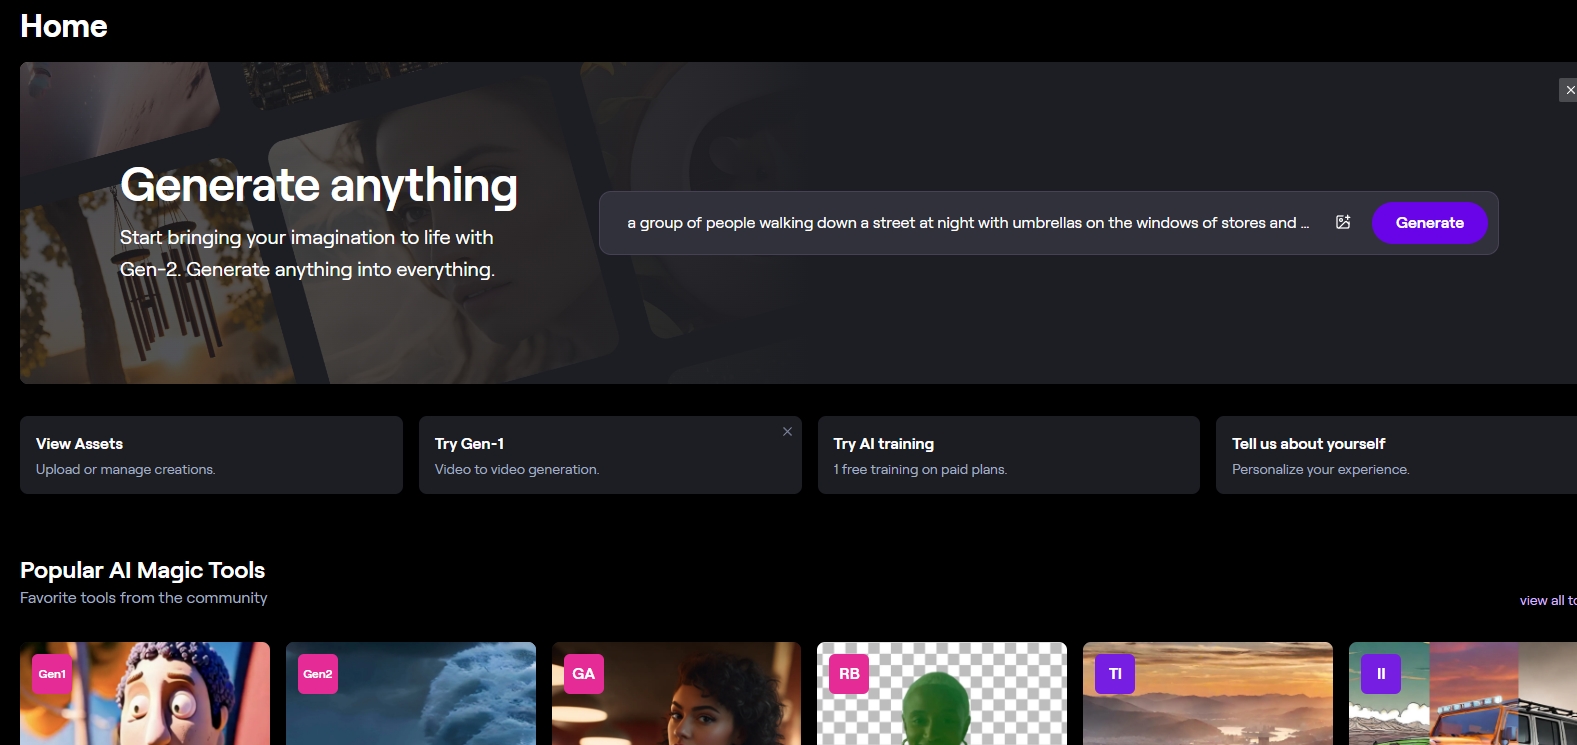The image size is (1577, 745).
Task: Open the sunset mountain landscape thumbnail
Action: coord(1220,705)
